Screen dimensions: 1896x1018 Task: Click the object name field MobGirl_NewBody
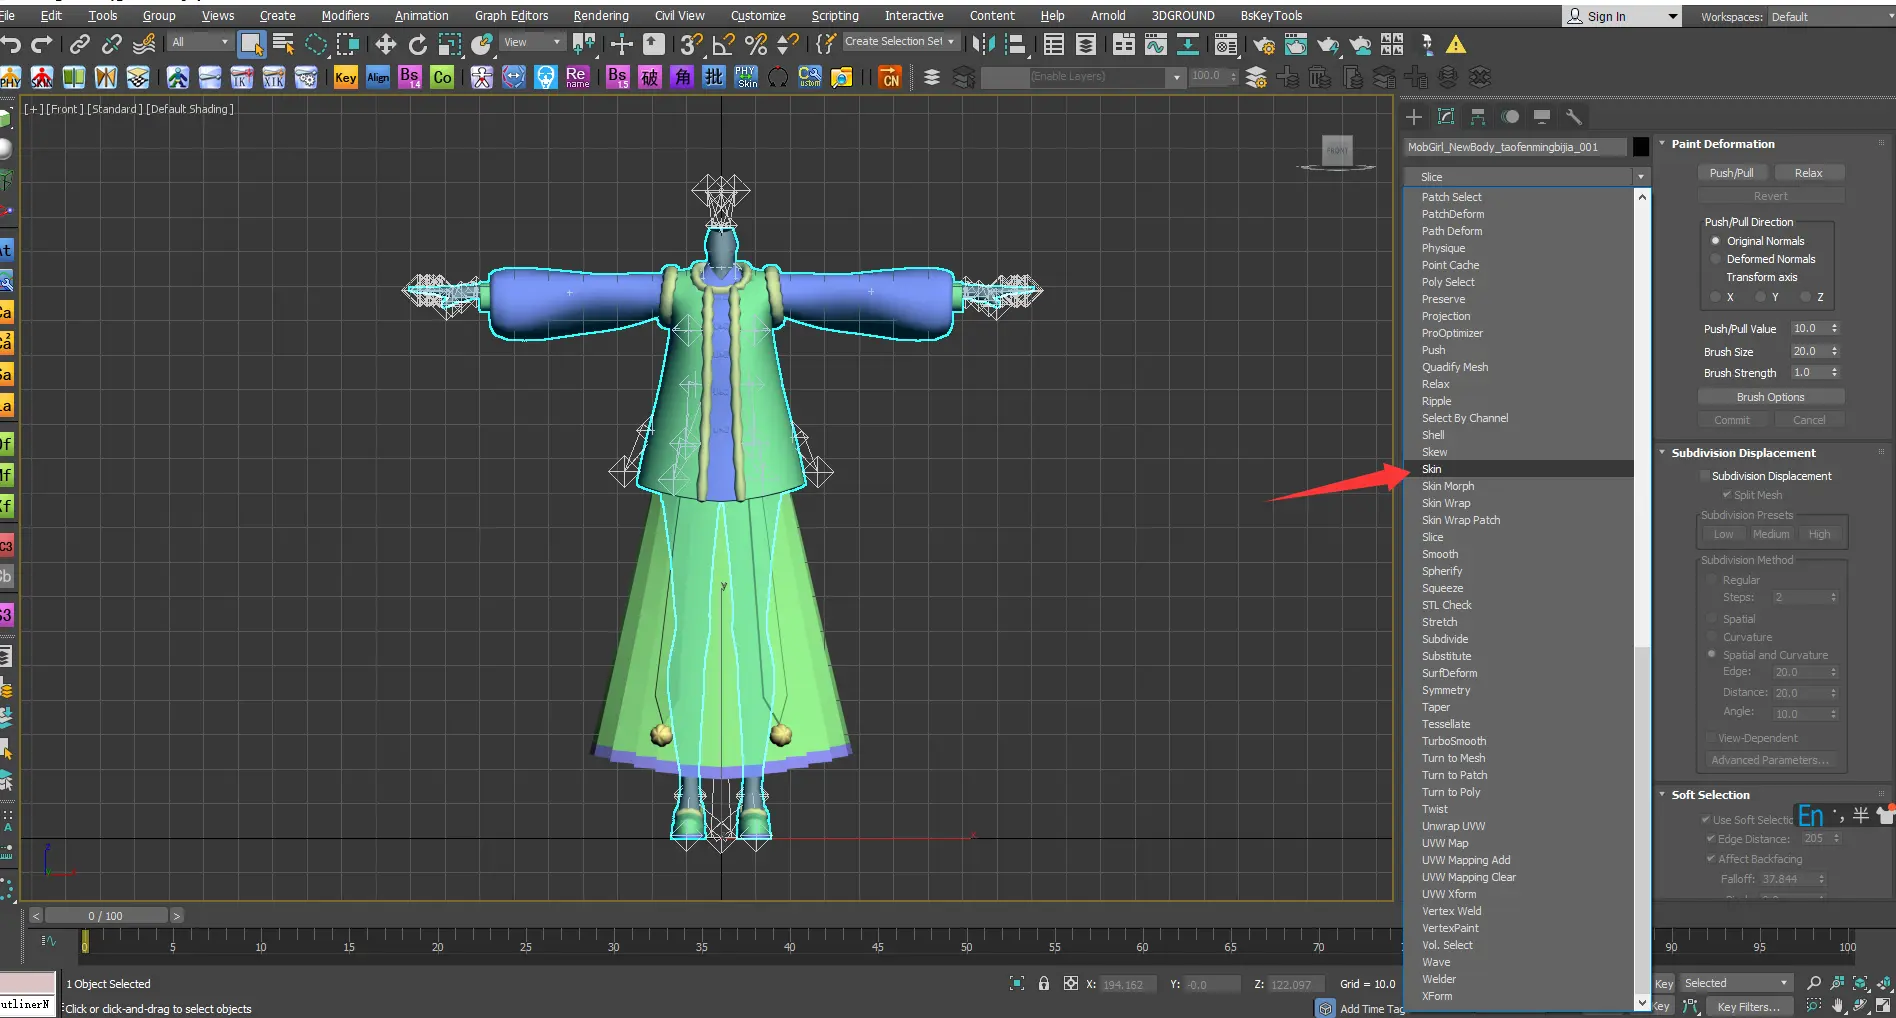pyautogui.click(x=1515, y=147)
